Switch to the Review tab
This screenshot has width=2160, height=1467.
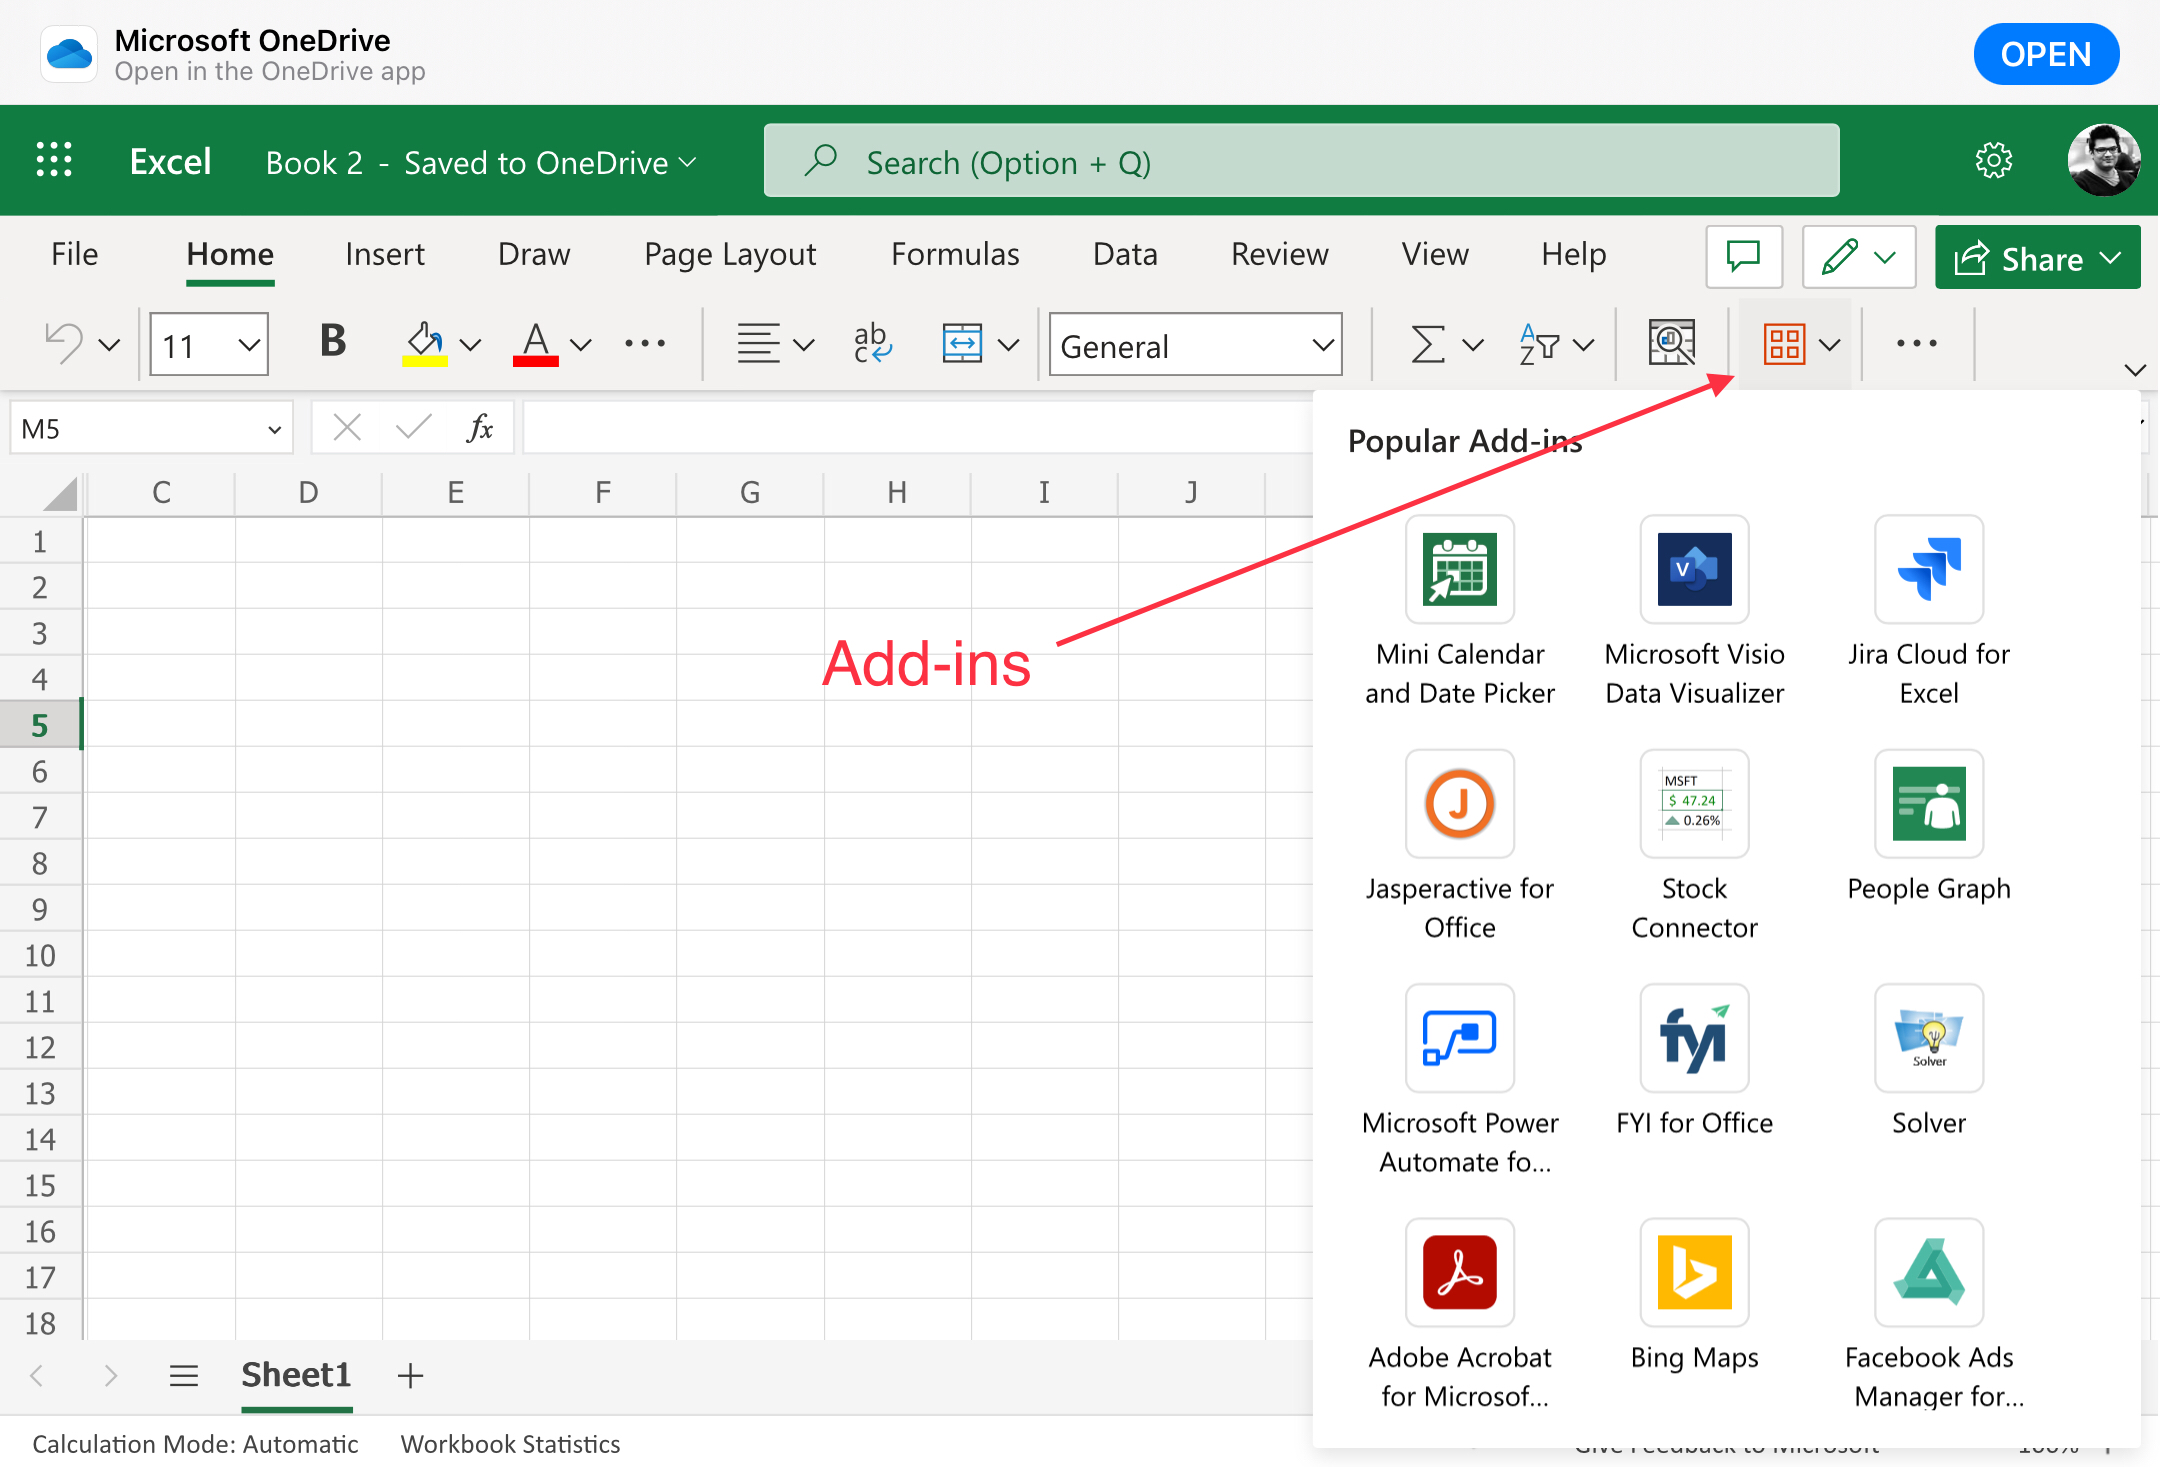(x=1280, y=254)
